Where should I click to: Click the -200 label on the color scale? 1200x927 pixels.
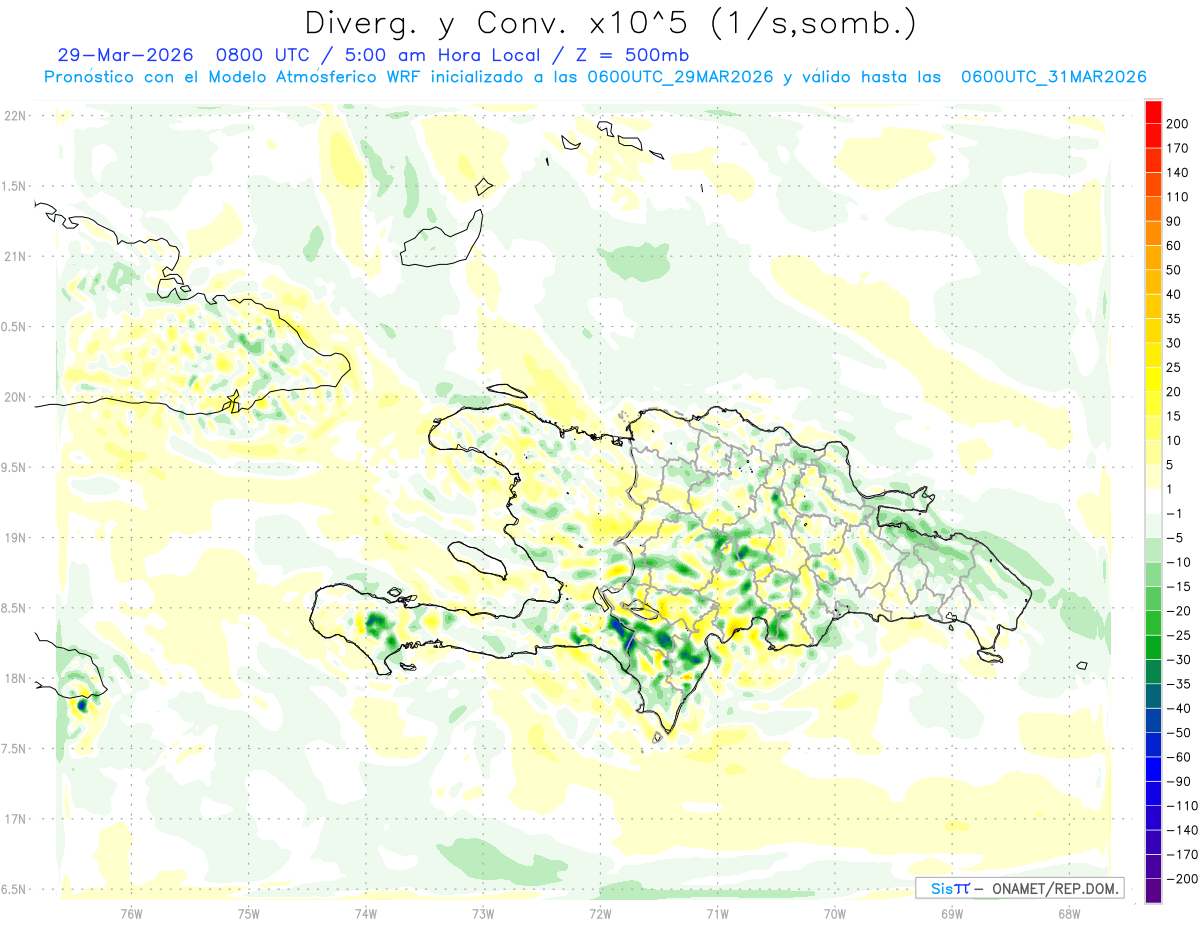click(x=1178, y=879)
